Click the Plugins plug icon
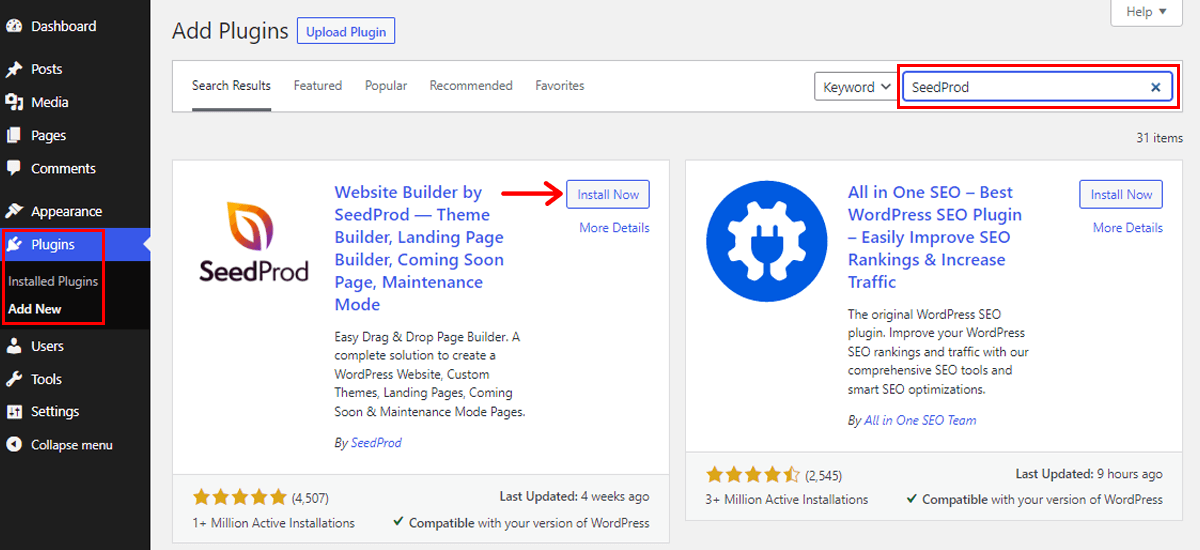The height and width of the screenshot is (550, 1200). click(x=16, y=244)
